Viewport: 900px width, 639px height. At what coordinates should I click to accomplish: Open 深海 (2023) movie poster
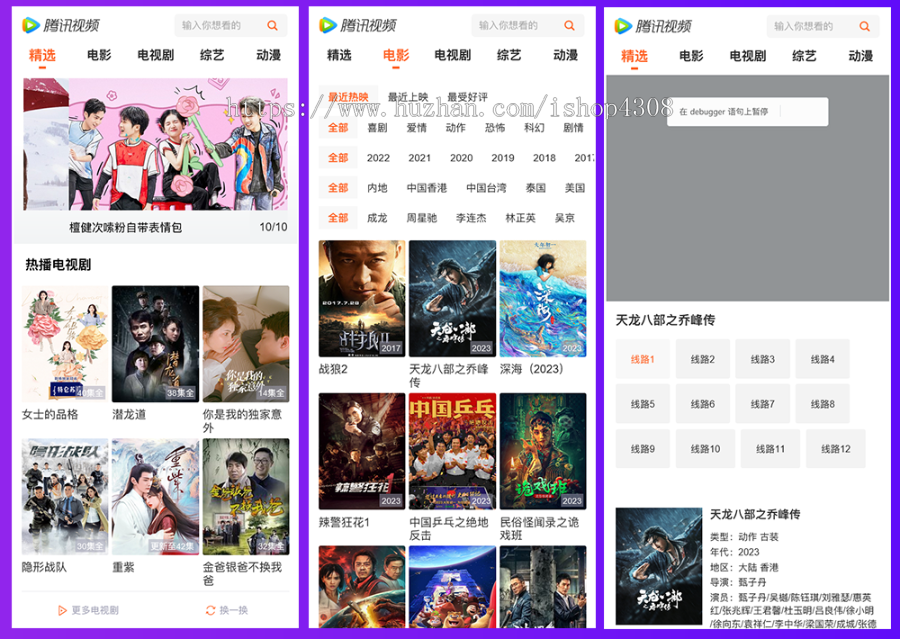(x=543, y=299)
